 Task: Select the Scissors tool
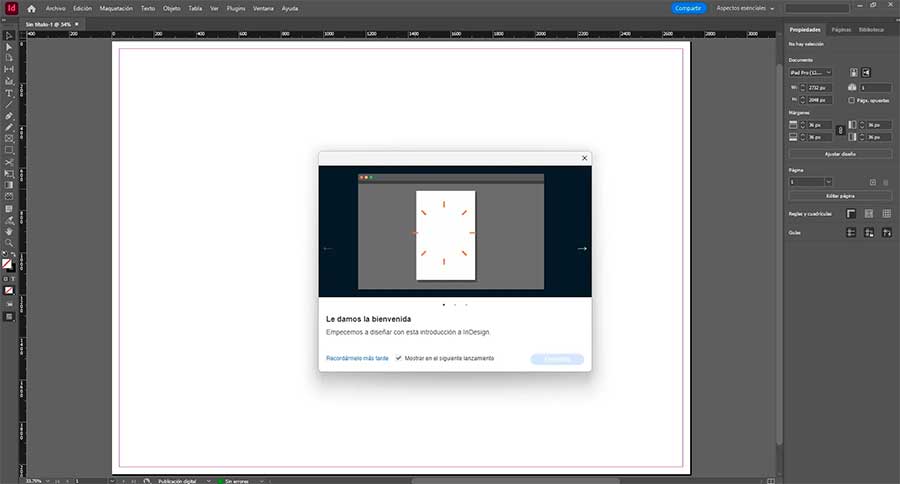[x=9, y=162]
